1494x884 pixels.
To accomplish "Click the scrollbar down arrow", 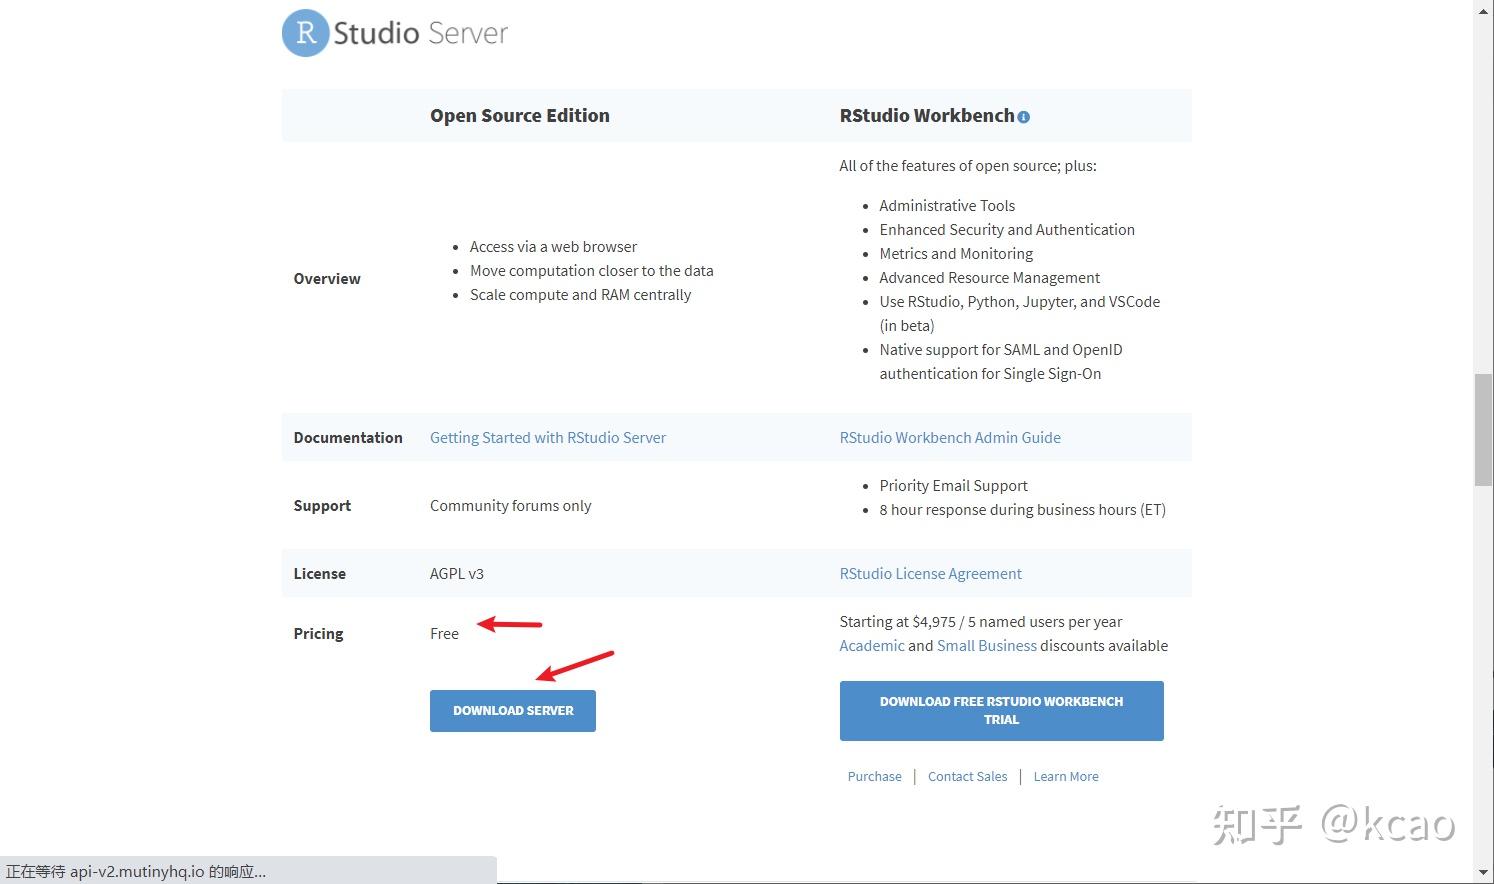I will point(1483,875).
